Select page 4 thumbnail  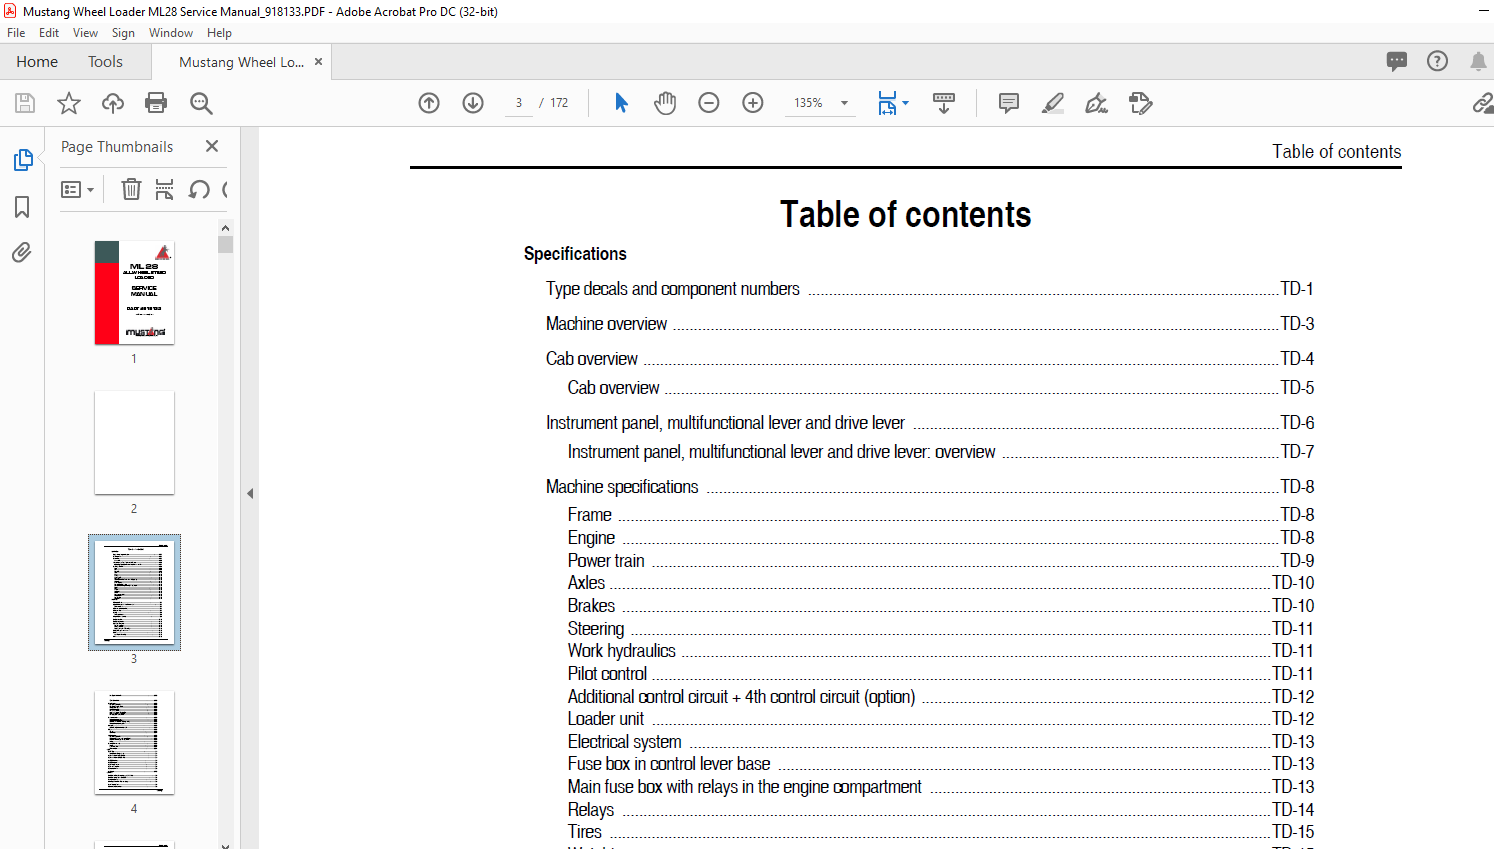coord(134,743)
